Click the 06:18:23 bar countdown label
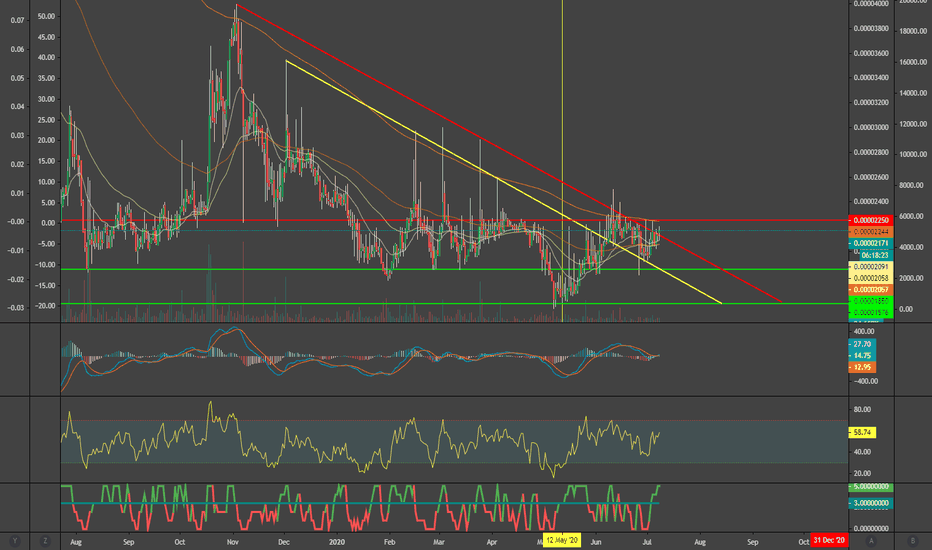The width and height of the screenshot is (932, 550). [874, 254]
